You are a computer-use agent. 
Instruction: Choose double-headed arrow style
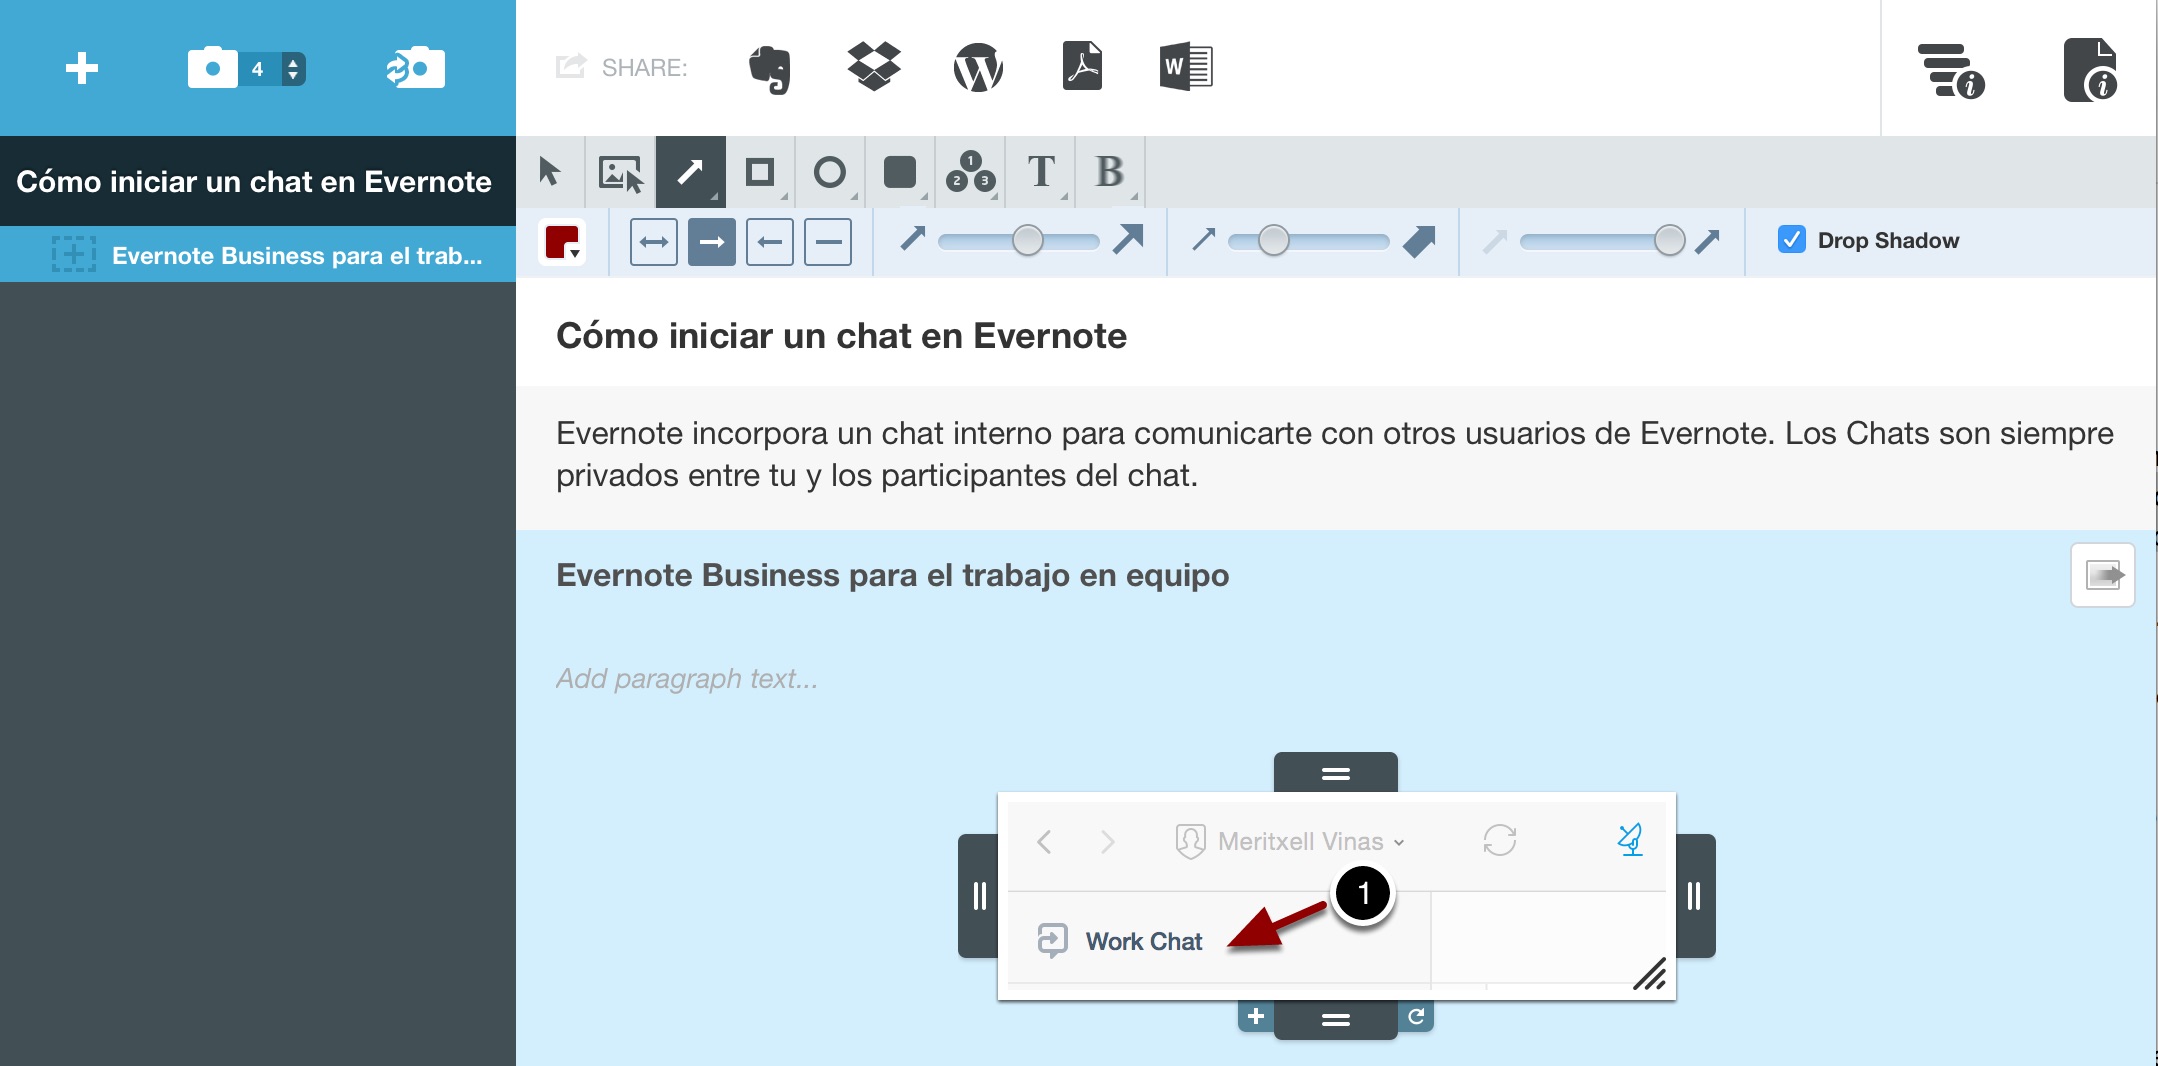point(654,242)
